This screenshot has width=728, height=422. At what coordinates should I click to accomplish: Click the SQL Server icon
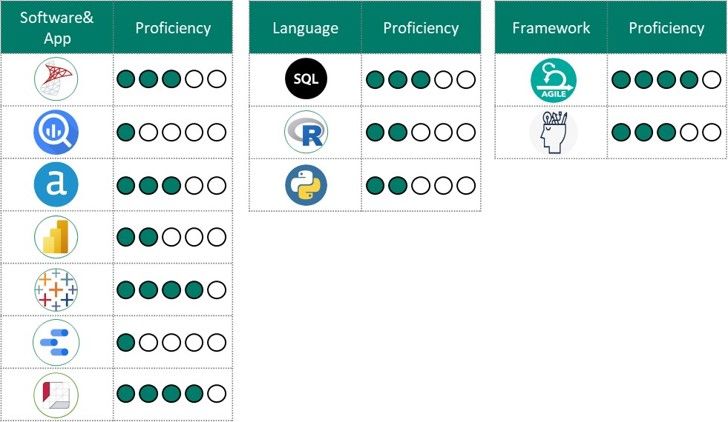click(x=56, y=79)
